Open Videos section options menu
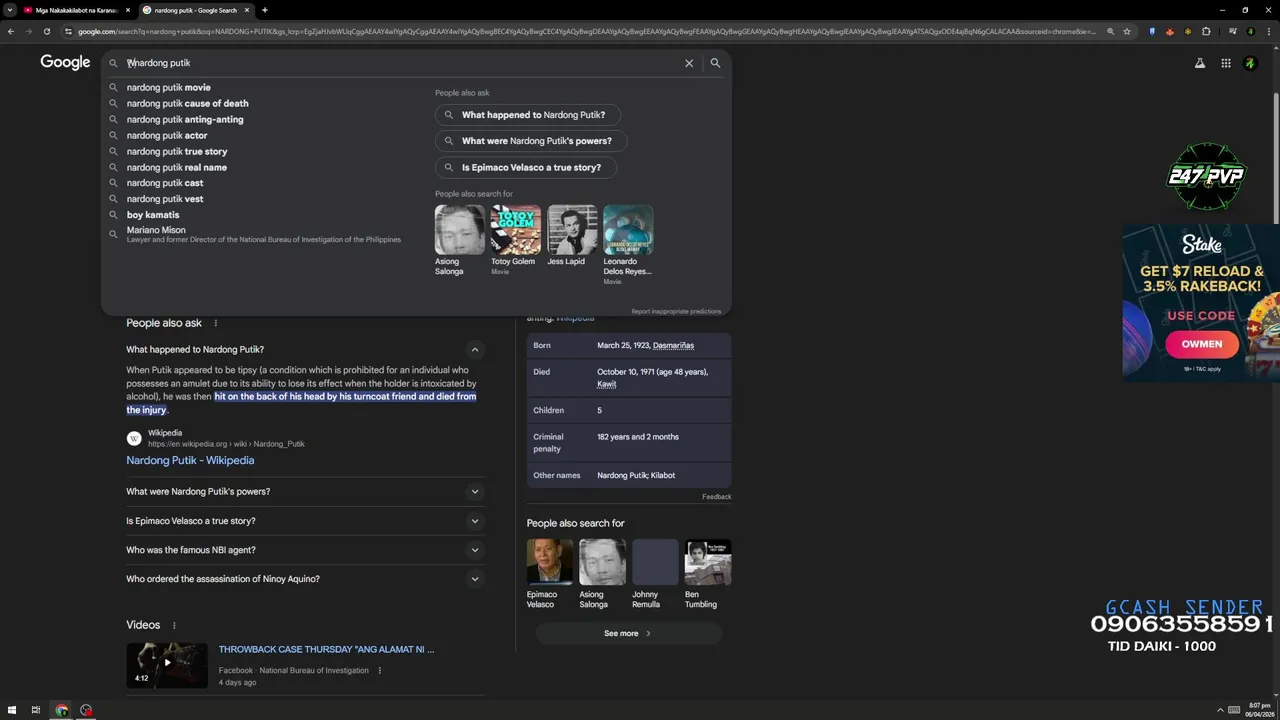Screen dimensions: 1280x720 (174, 625)
